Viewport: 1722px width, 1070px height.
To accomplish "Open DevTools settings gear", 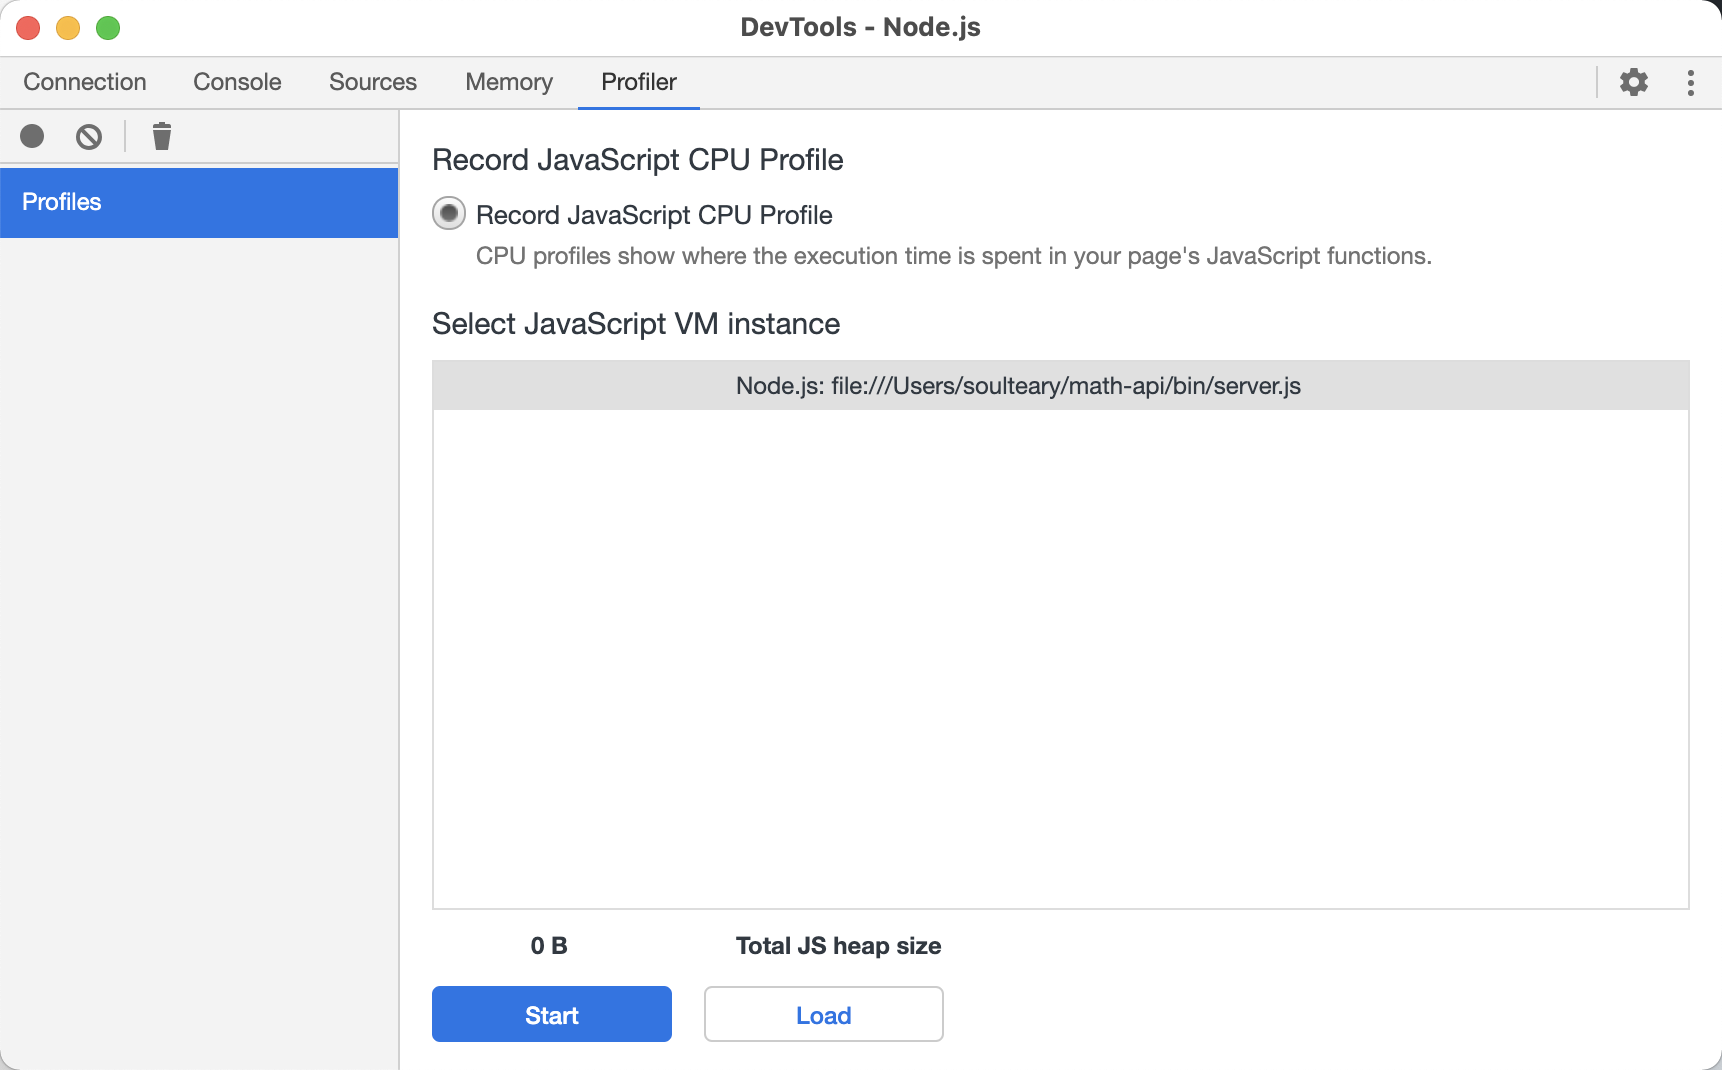I will click(1634, 82).
